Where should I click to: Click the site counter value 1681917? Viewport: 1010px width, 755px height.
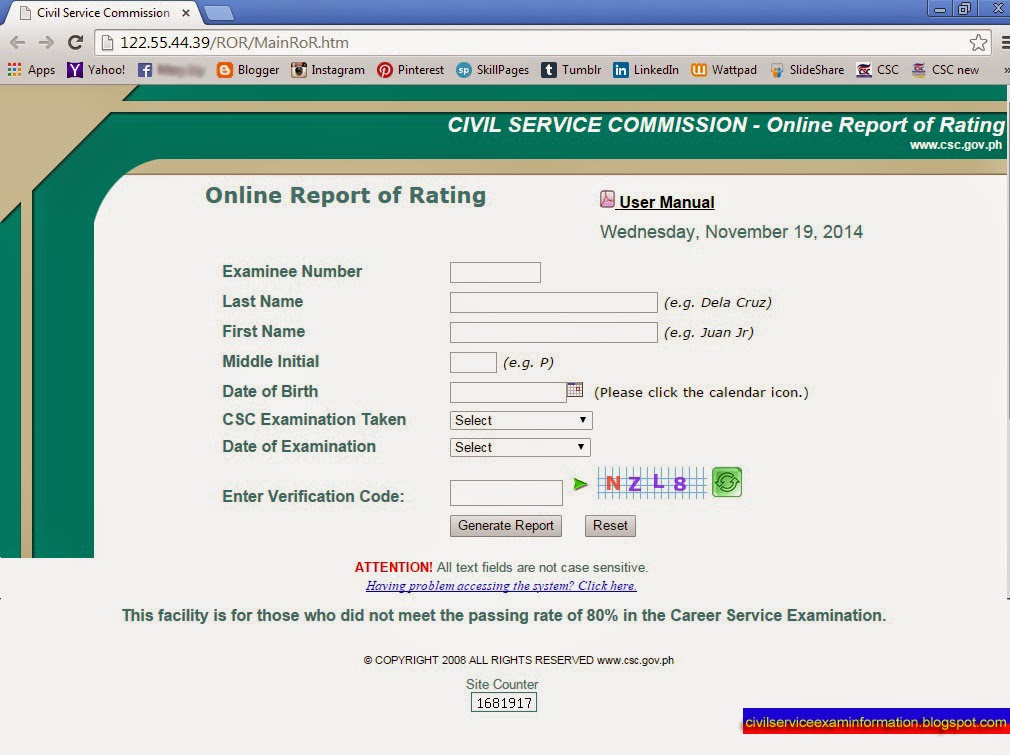point(504,703)
